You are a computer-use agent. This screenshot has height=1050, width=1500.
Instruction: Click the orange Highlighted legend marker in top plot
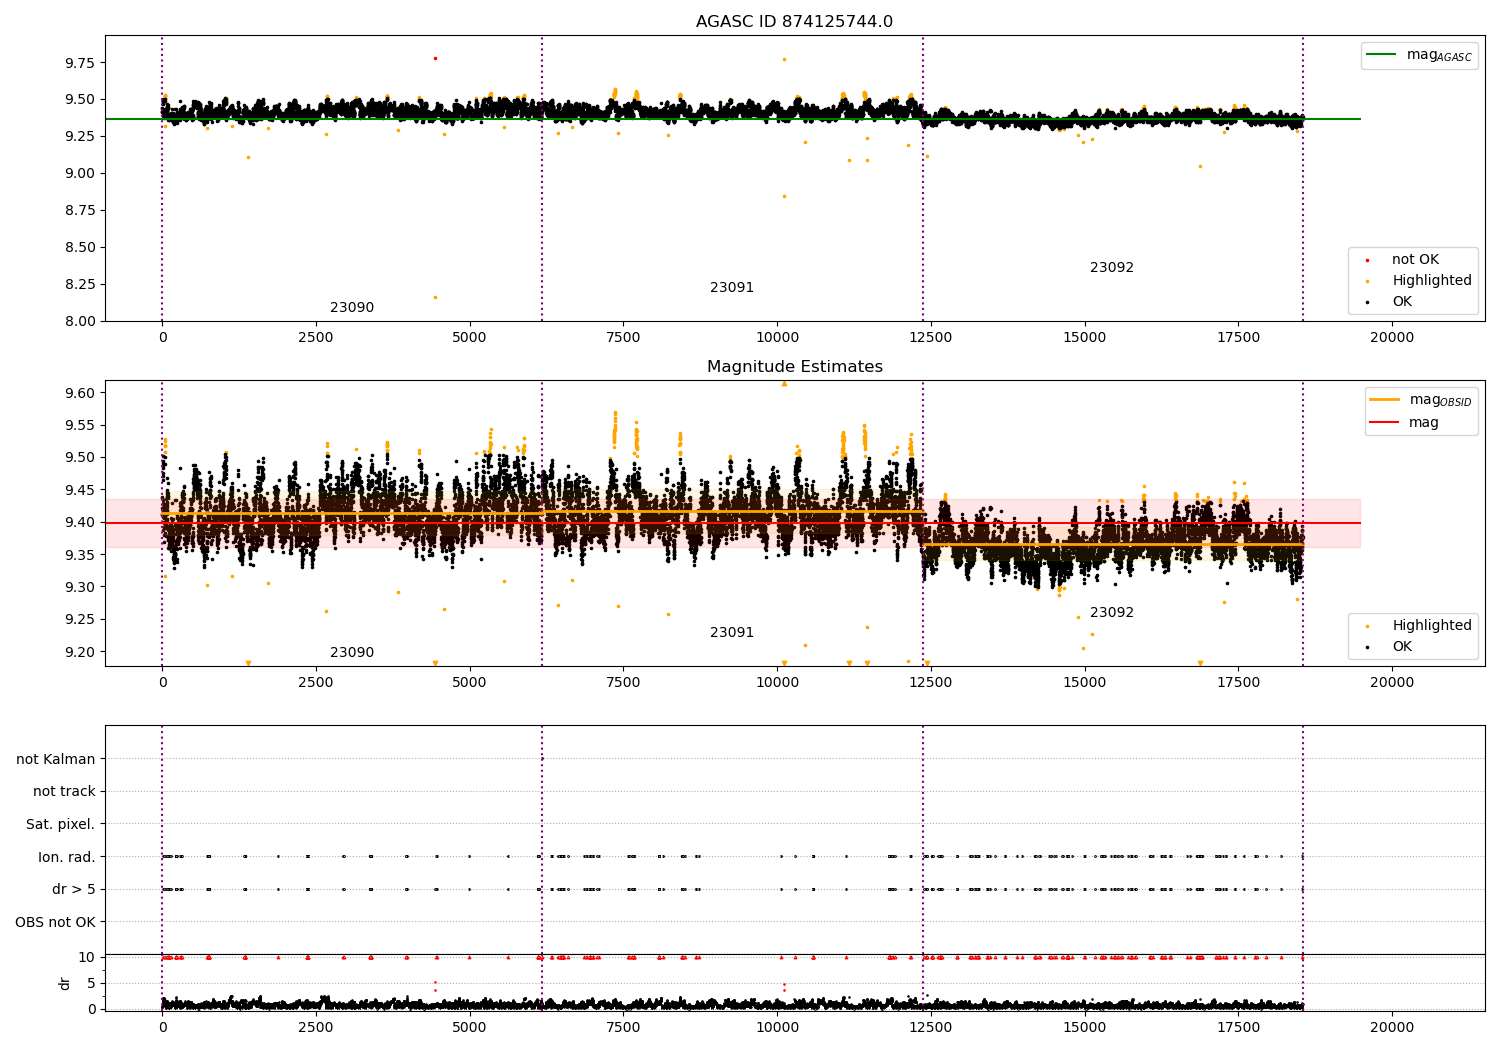(x=1367, y=281)
